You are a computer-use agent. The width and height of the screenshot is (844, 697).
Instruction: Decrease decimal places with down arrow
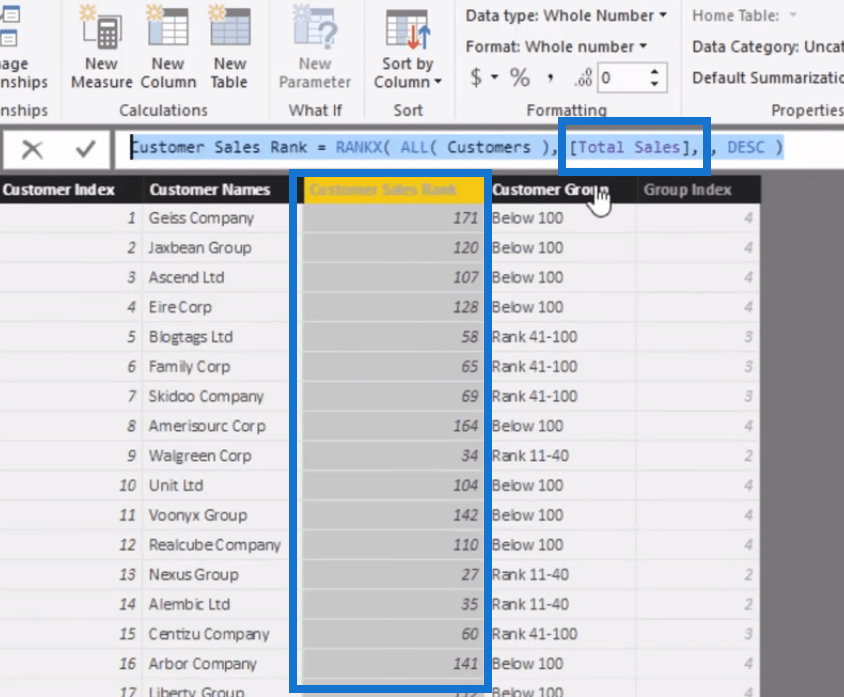654,84
